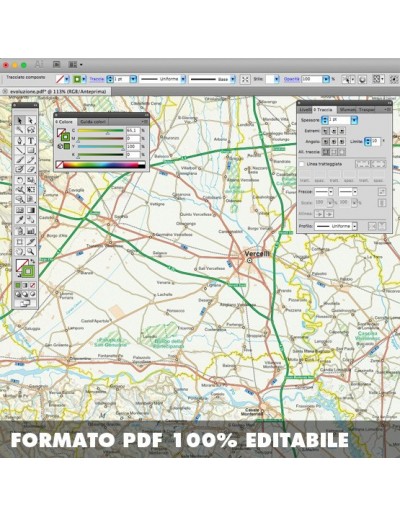Screen dimensions: 400x517
Task: Select the Column Graph tool
Action: [x=31, y=231]
